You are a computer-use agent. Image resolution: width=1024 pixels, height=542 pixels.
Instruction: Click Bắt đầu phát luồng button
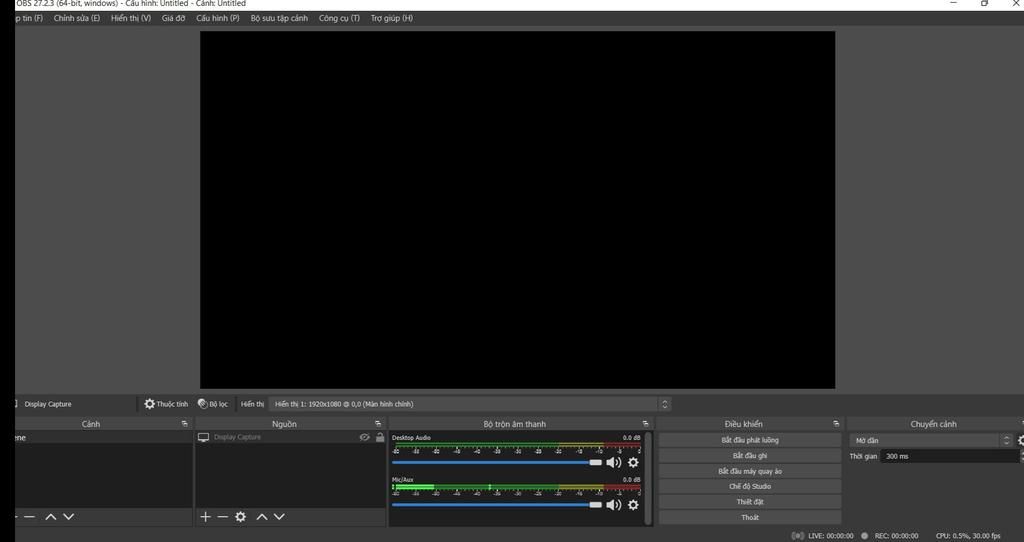(750, 440)
